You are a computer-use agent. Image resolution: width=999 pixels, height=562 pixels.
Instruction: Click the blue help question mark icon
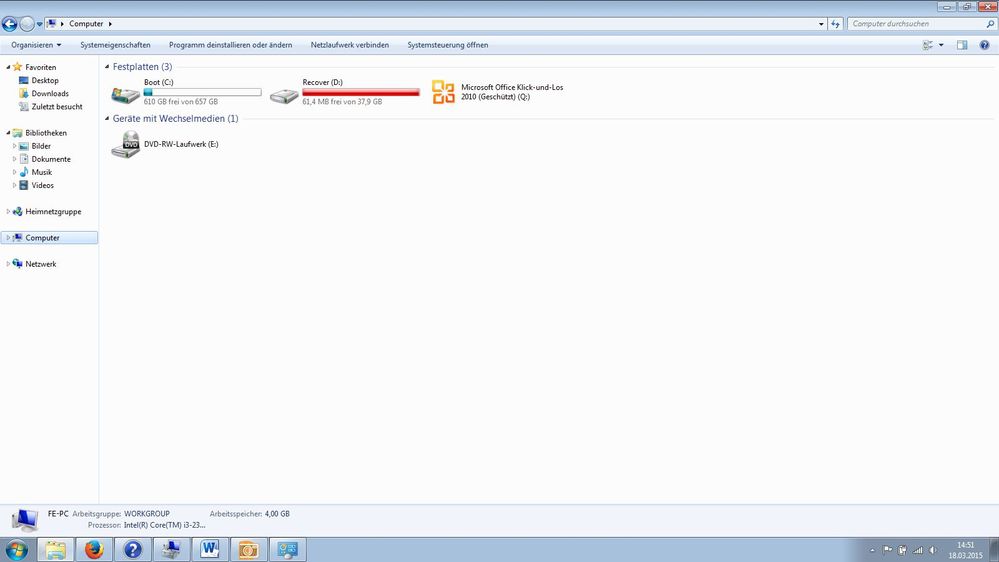tap(984, 45)
